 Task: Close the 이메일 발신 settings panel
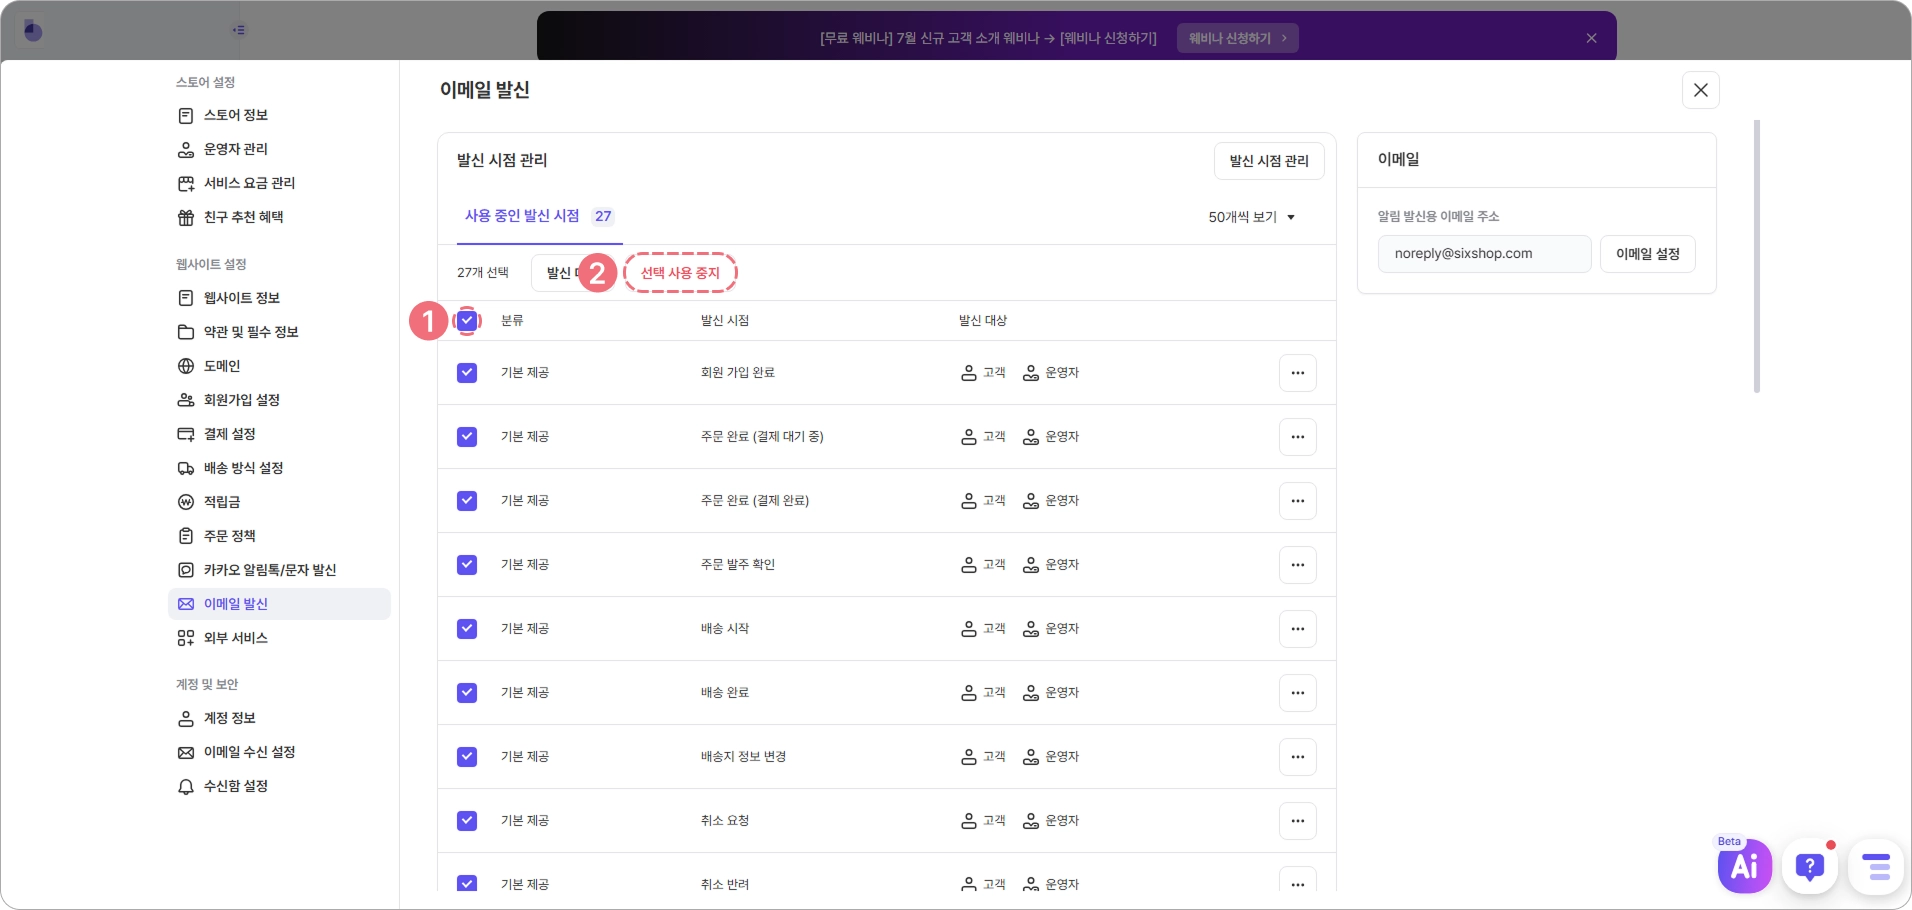(1700, 90)
